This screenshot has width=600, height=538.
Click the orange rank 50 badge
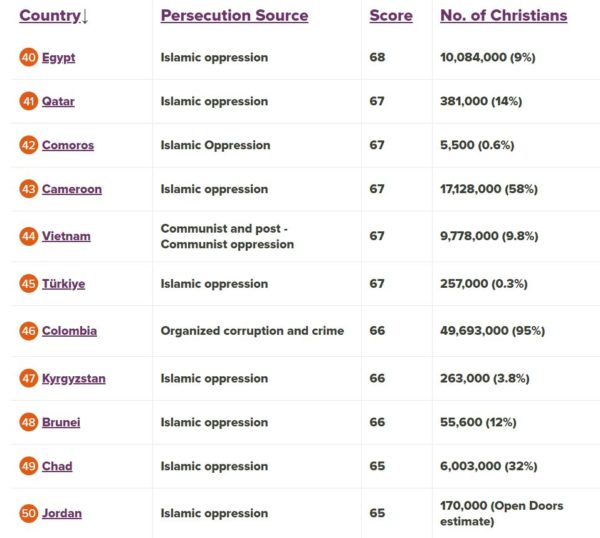pos(28,514)
